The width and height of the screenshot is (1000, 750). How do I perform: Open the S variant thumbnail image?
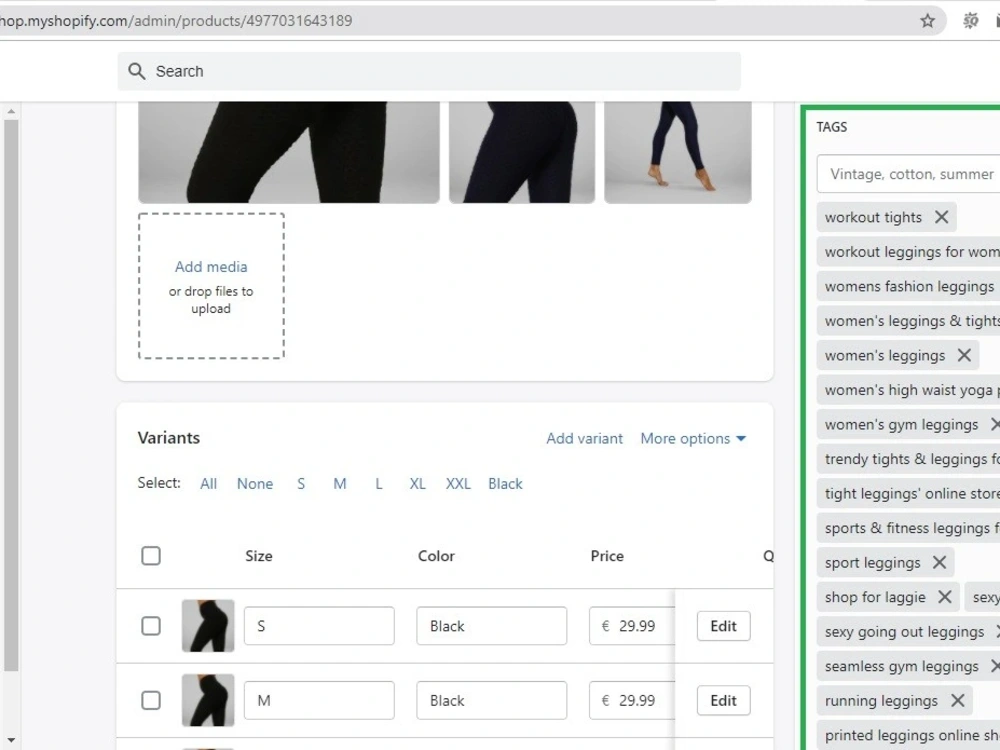pos(208,626)
